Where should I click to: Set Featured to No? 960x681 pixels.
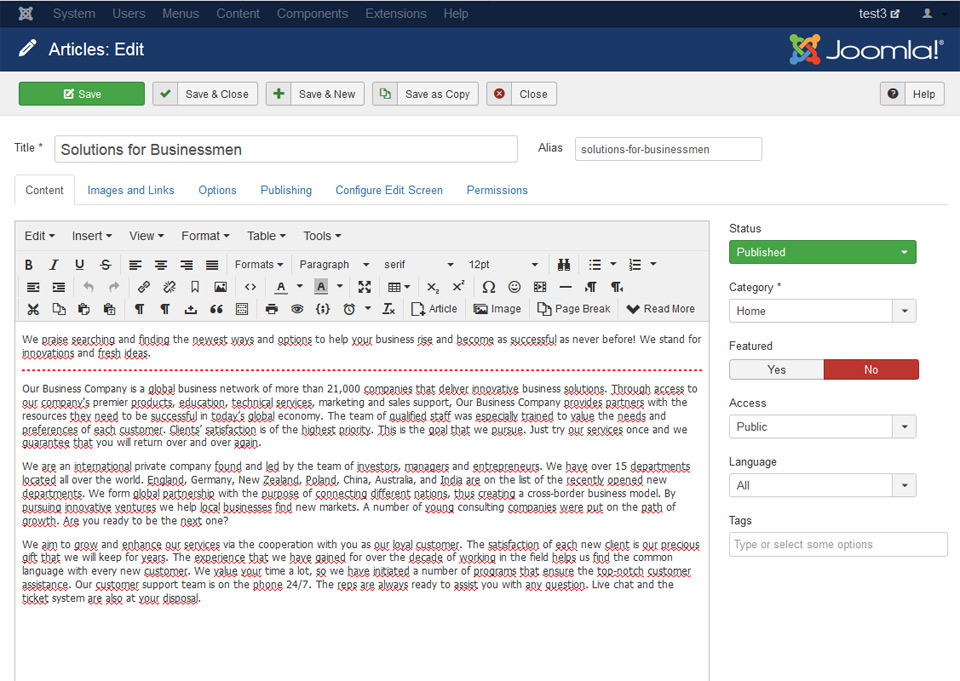871,370
